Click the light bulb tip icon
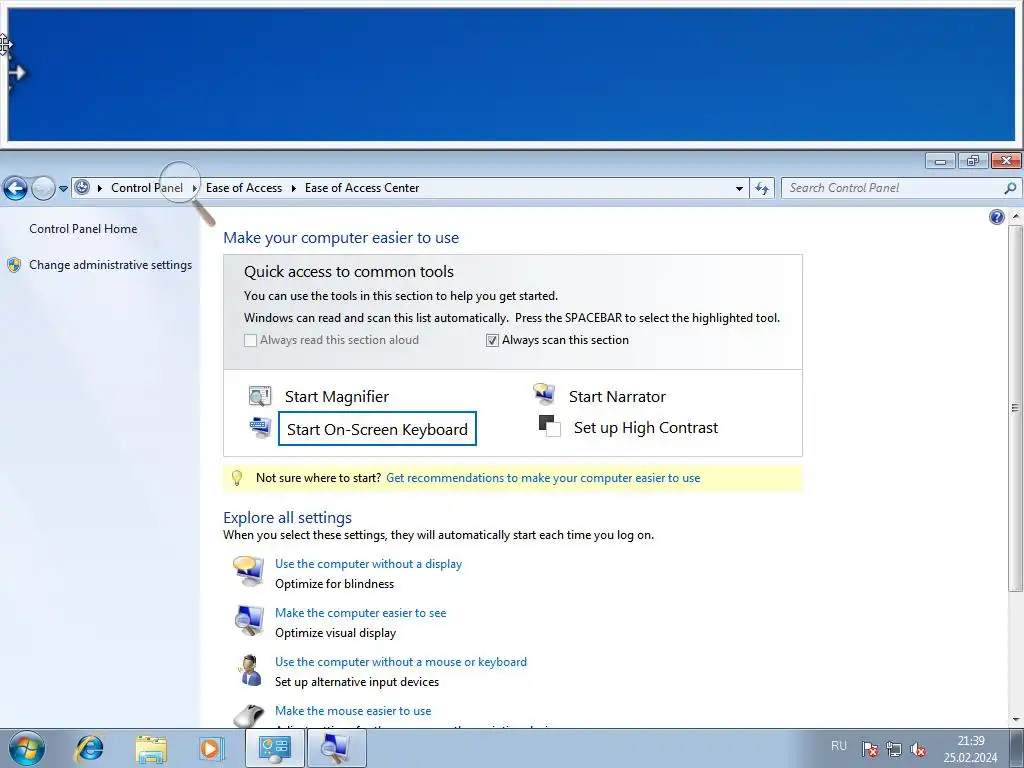This screenshot has width=1024, height=768. (x=237, y=478)
